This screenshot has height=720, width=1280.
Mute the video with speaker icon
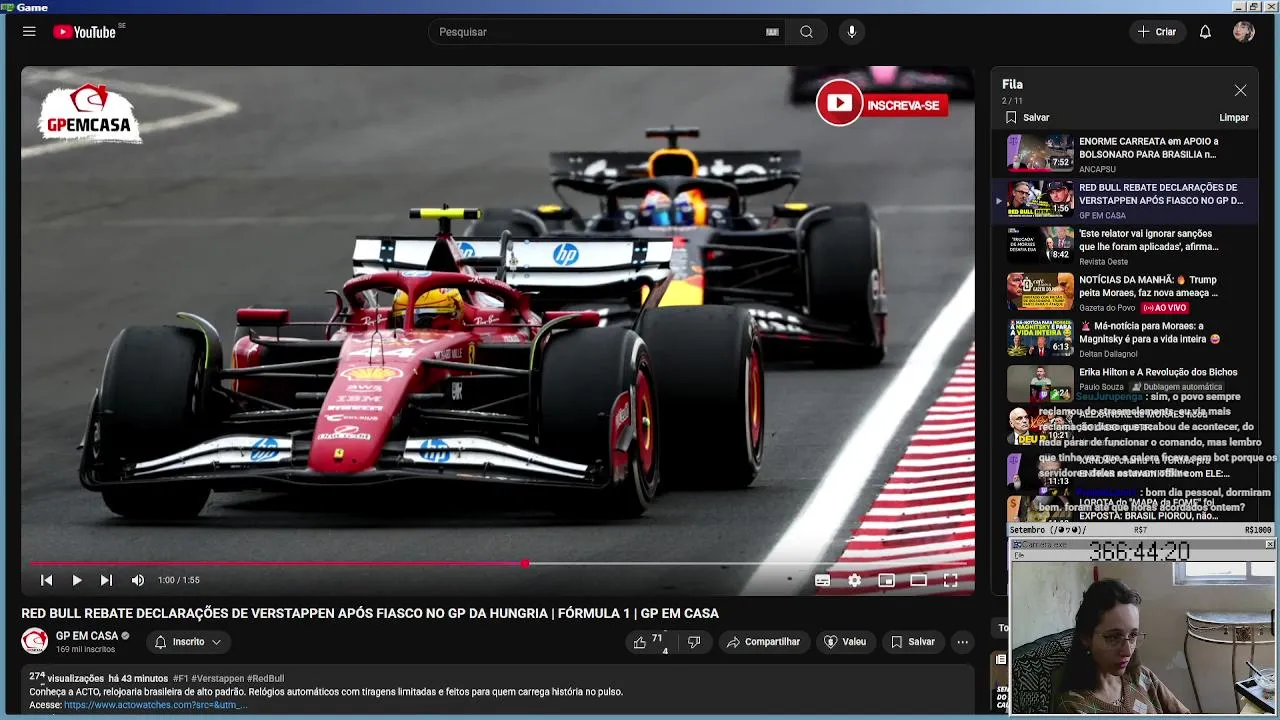[137, 580]
